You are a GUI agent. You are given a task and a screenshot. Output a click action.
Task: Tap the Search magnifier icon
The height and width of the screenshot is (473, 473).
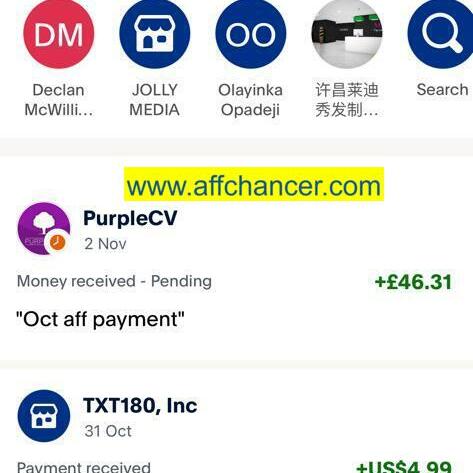click(x=442, y=33)
